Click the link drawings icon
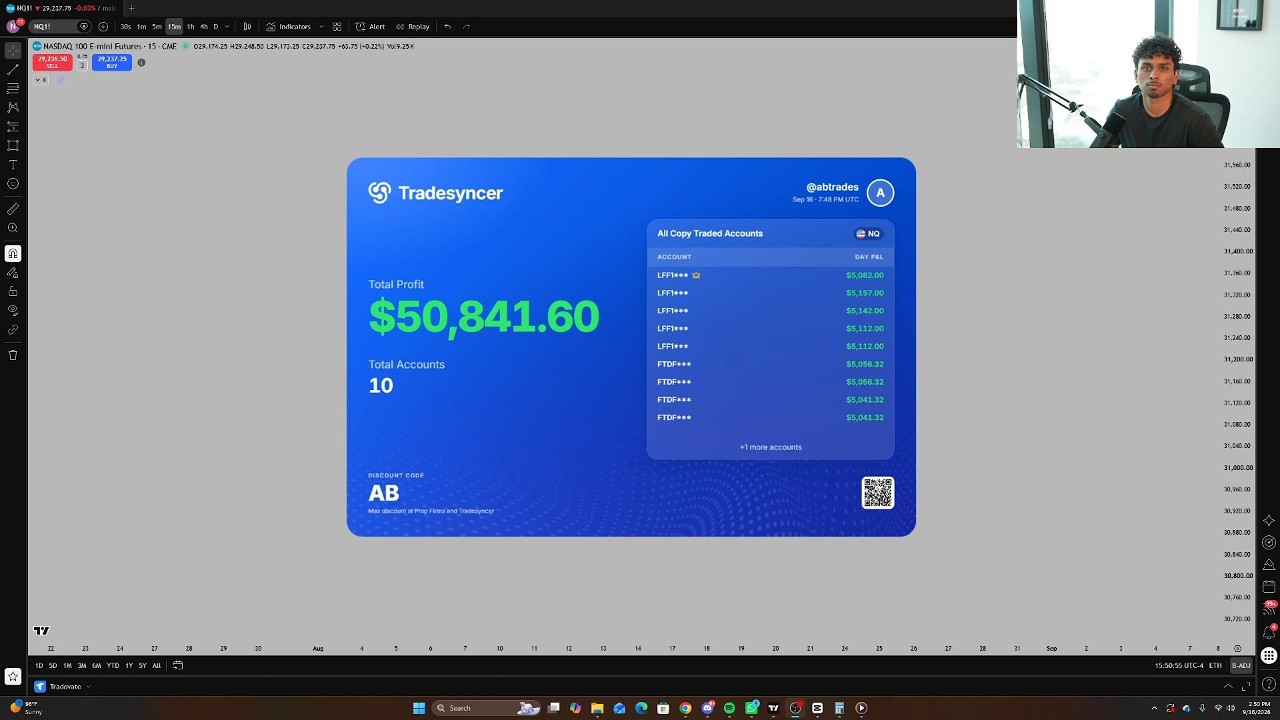1280x720 pixels. 13,329
